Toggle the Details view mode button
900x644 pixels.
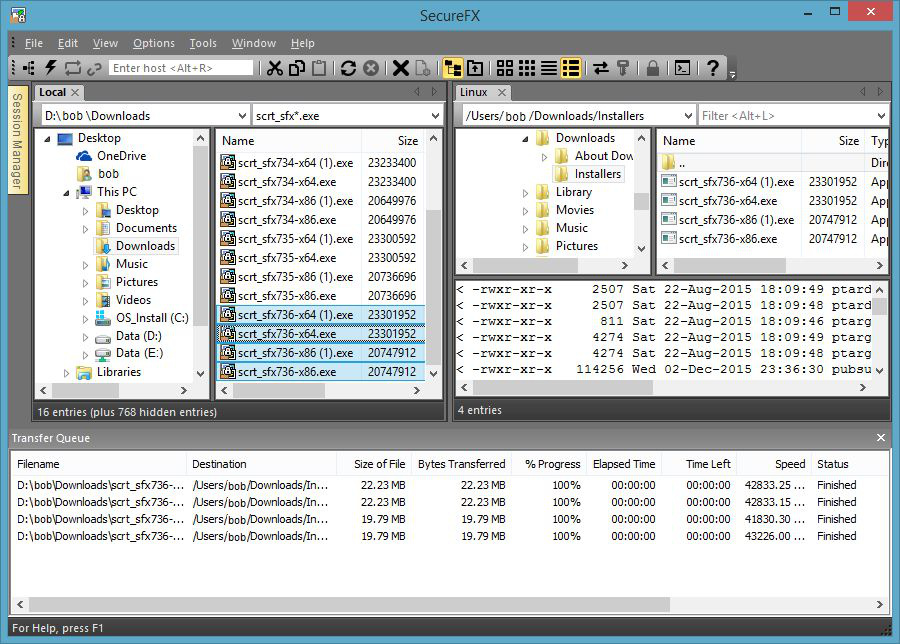(571, 68)
